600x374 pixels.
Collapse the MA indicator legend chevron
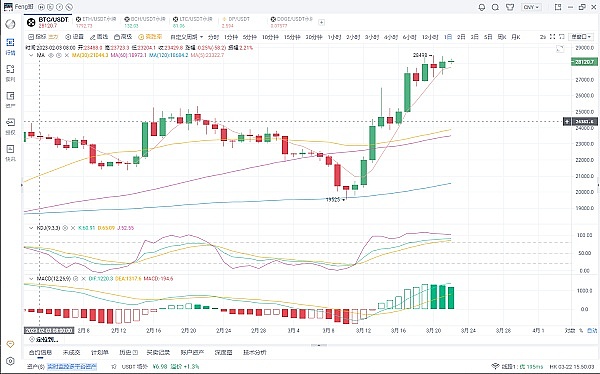click(31, 55)
